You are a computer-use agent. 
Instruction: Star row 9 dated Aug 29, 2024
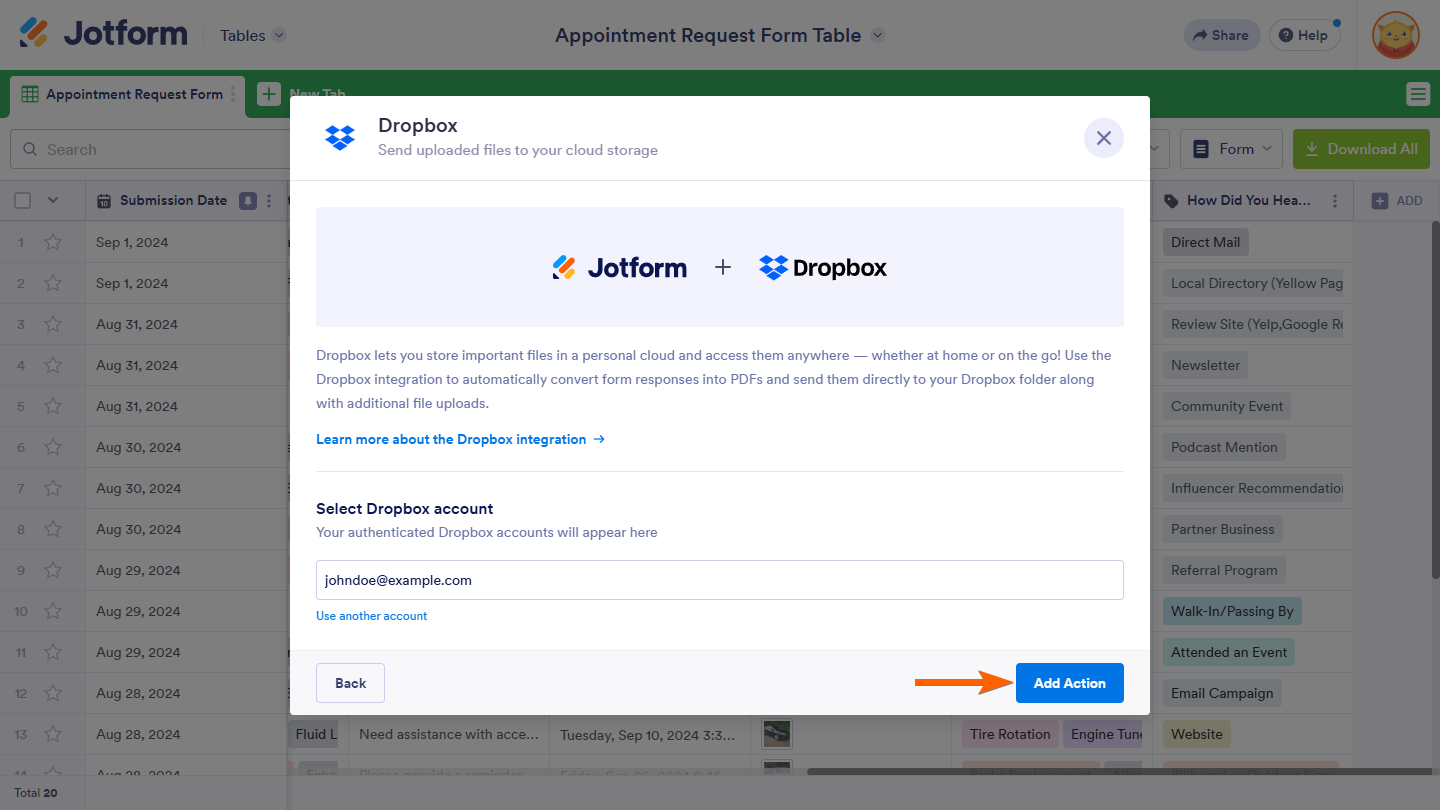point(53,570)
